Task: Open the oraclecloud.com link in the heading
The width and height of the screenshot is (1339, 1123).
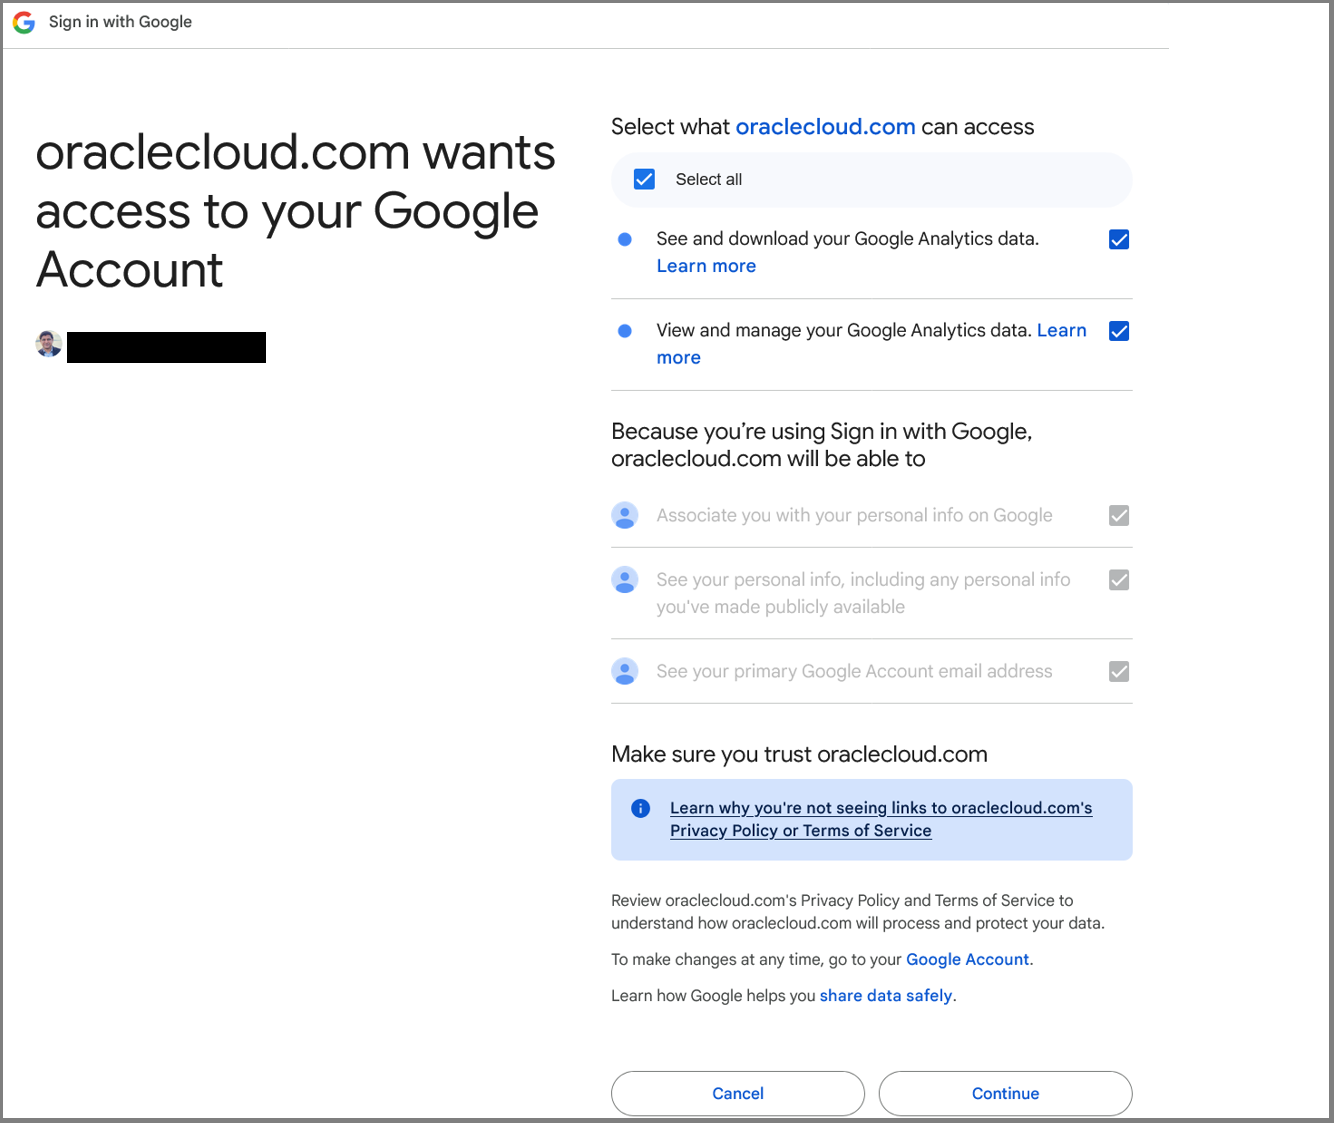Action: point(825,127)
